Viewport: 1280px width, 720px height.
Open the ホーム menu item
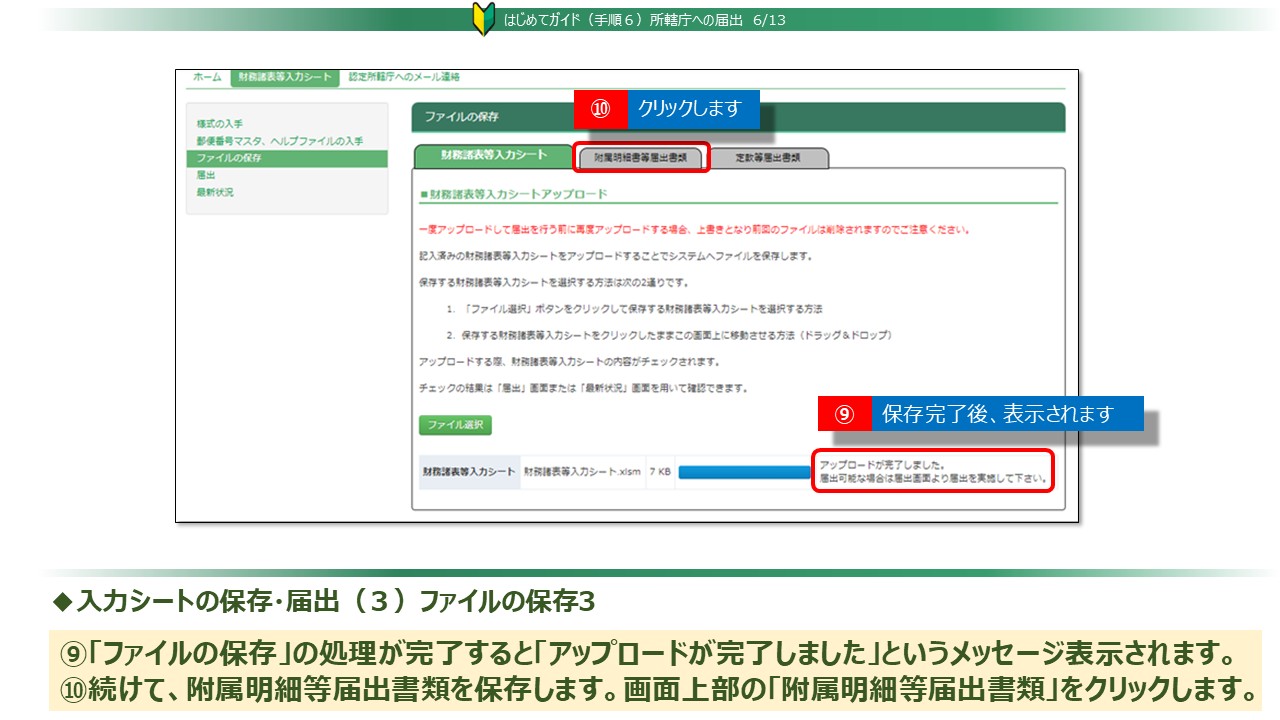click(x=207, y=77)
